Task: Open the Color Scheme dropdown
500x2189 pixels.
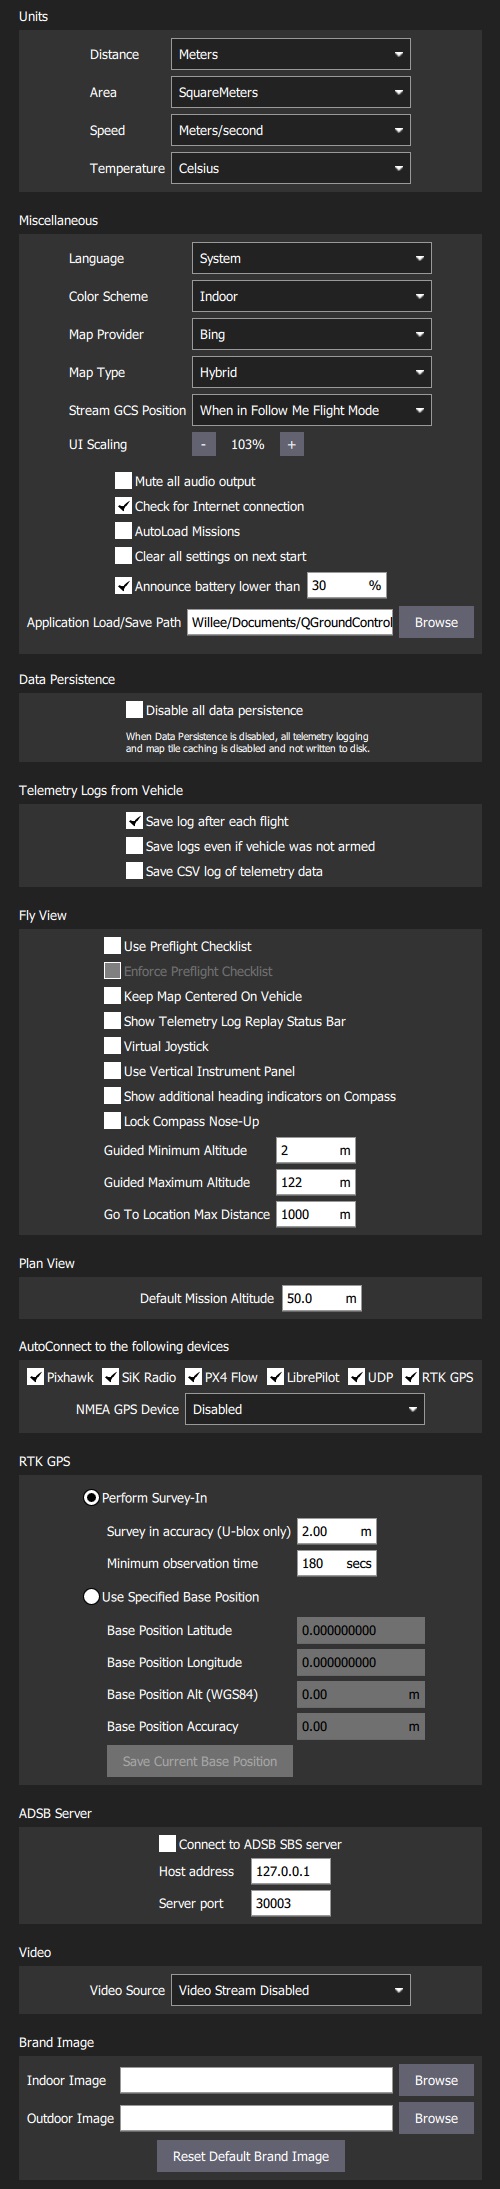Action: coord(311,296)
